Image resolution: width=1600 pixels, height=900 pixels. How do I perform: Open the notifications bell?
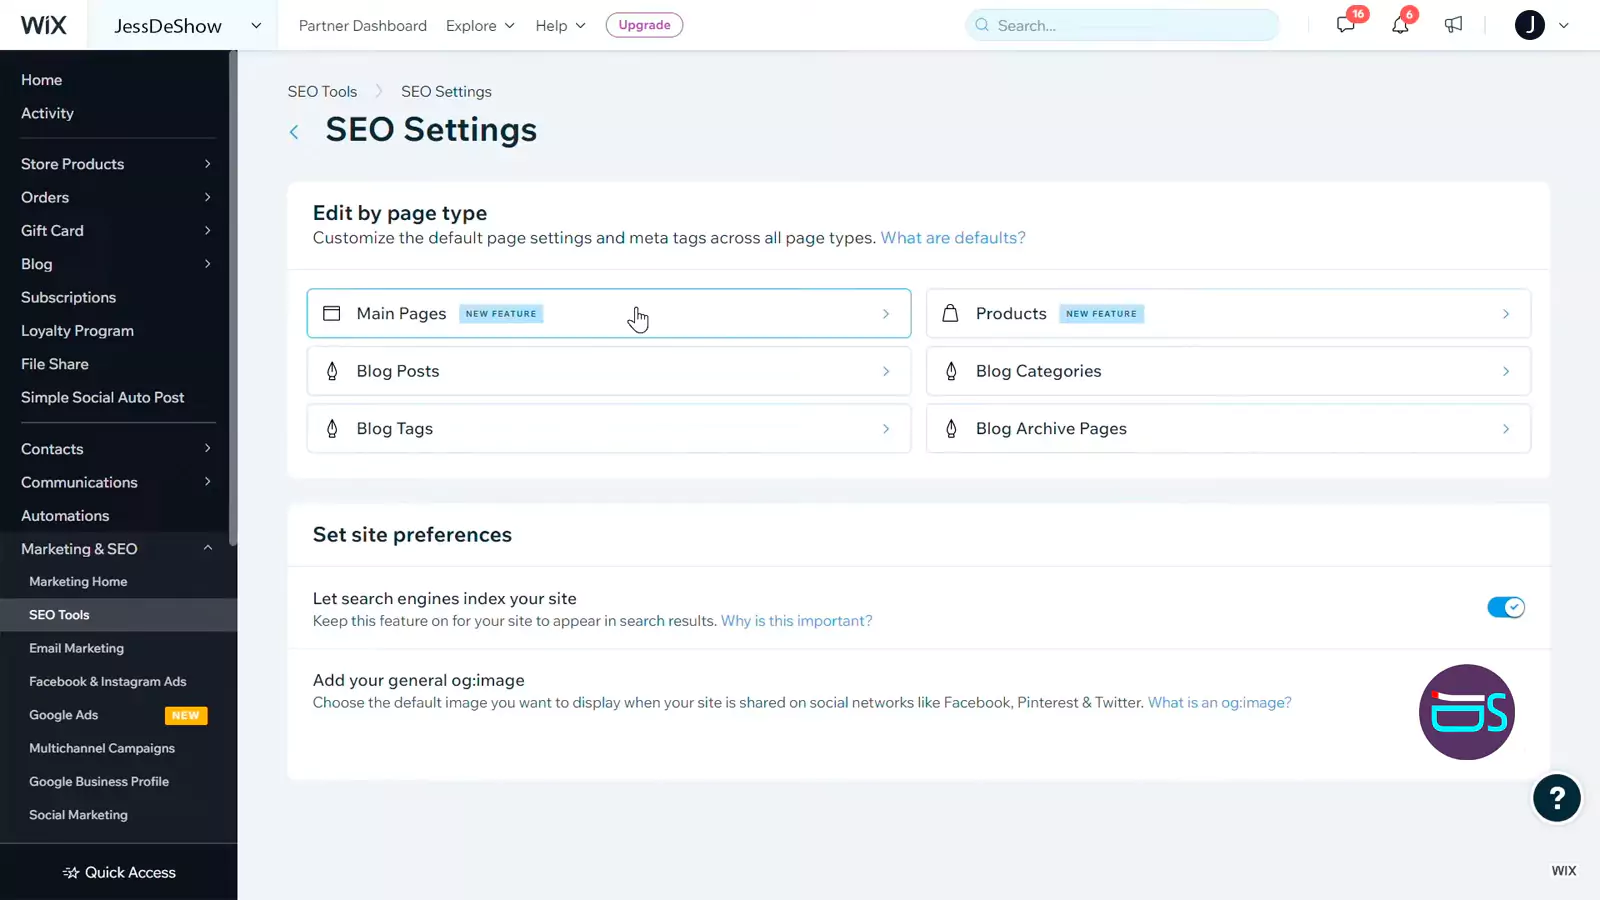(1400, 25)
